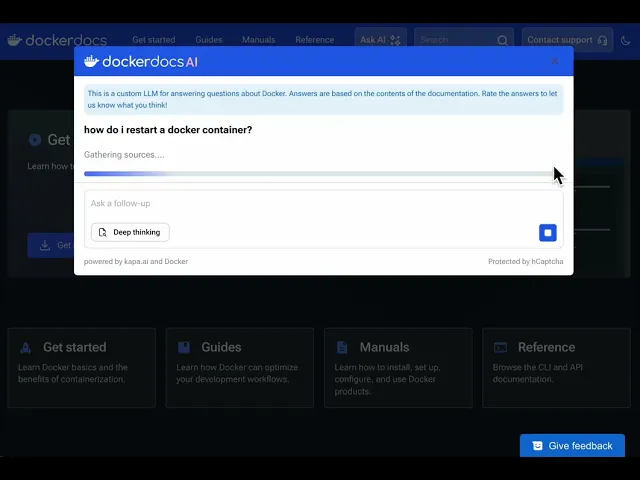
Task: Click the book icon on Guides card
Action: (x=184, y=347)
